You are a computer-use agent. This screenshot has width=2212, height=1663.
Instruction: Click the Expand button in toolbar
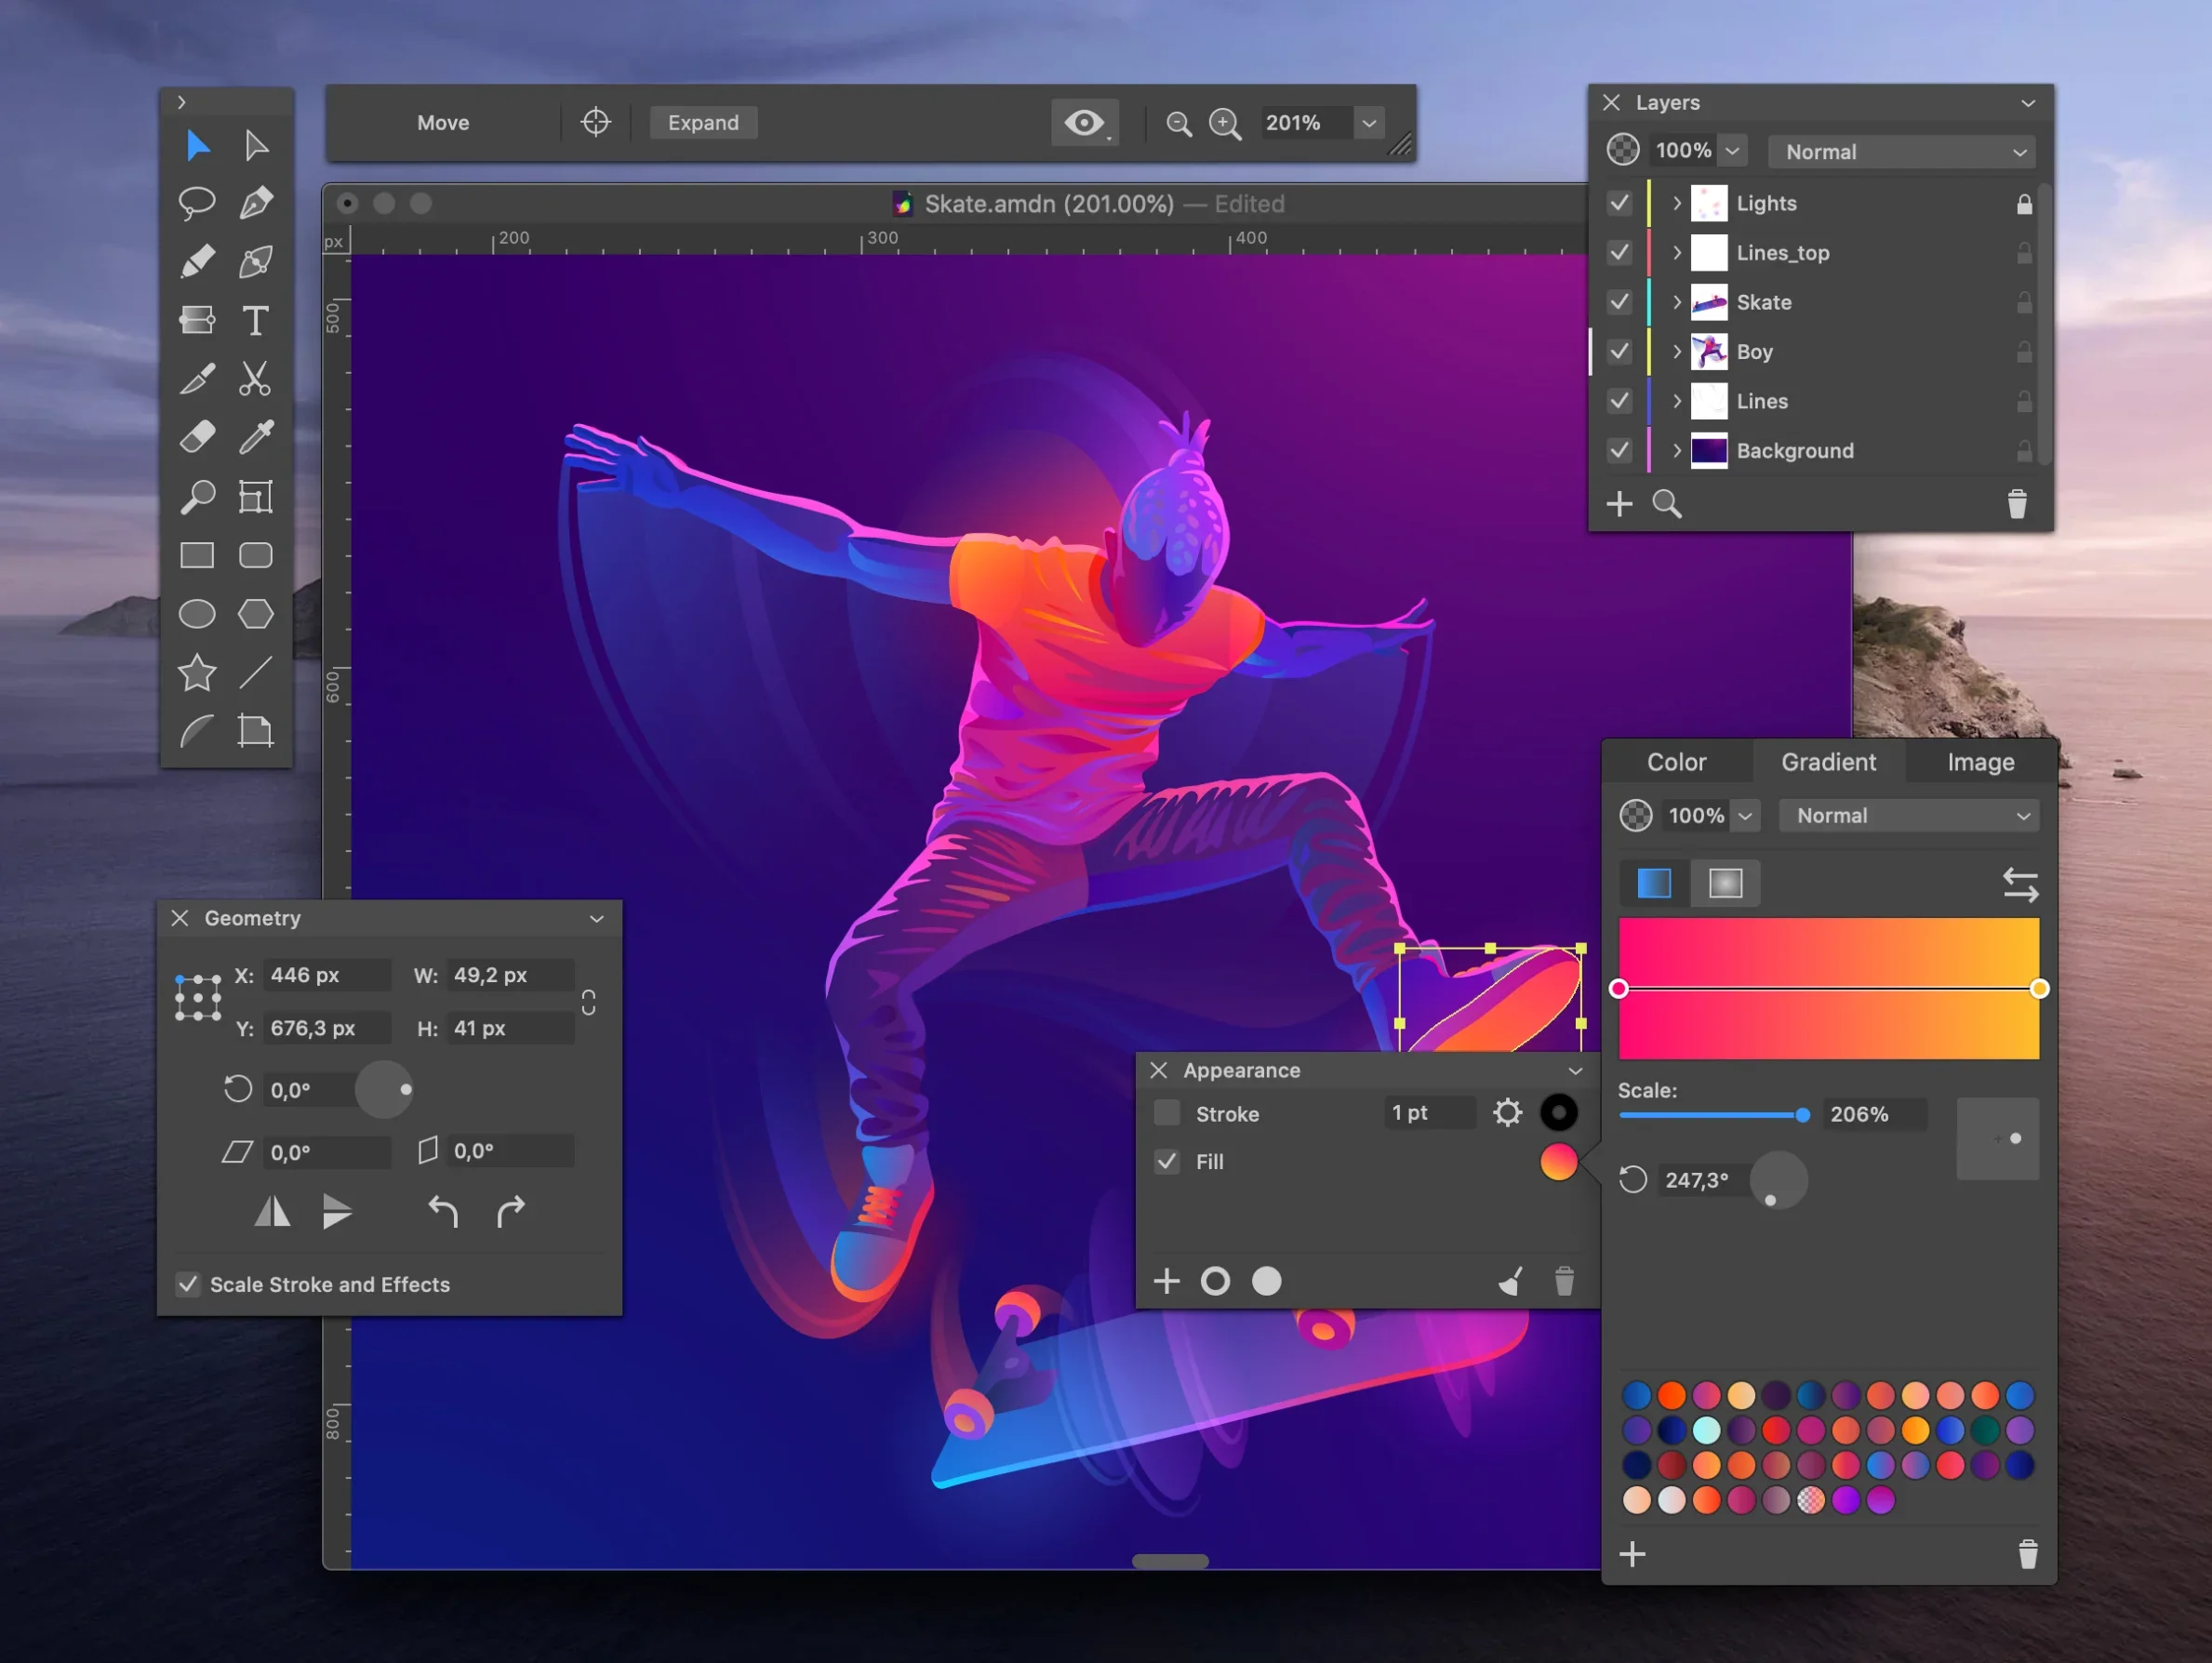702,122
